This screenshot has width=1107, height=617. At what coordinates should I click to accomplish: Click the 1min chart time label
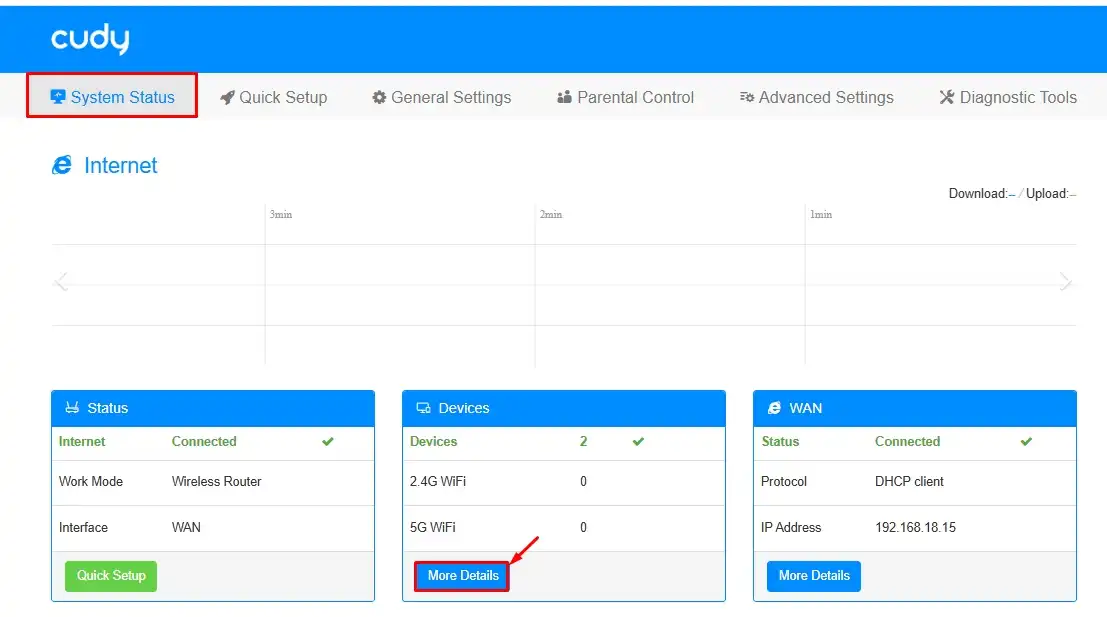point(821,214)
